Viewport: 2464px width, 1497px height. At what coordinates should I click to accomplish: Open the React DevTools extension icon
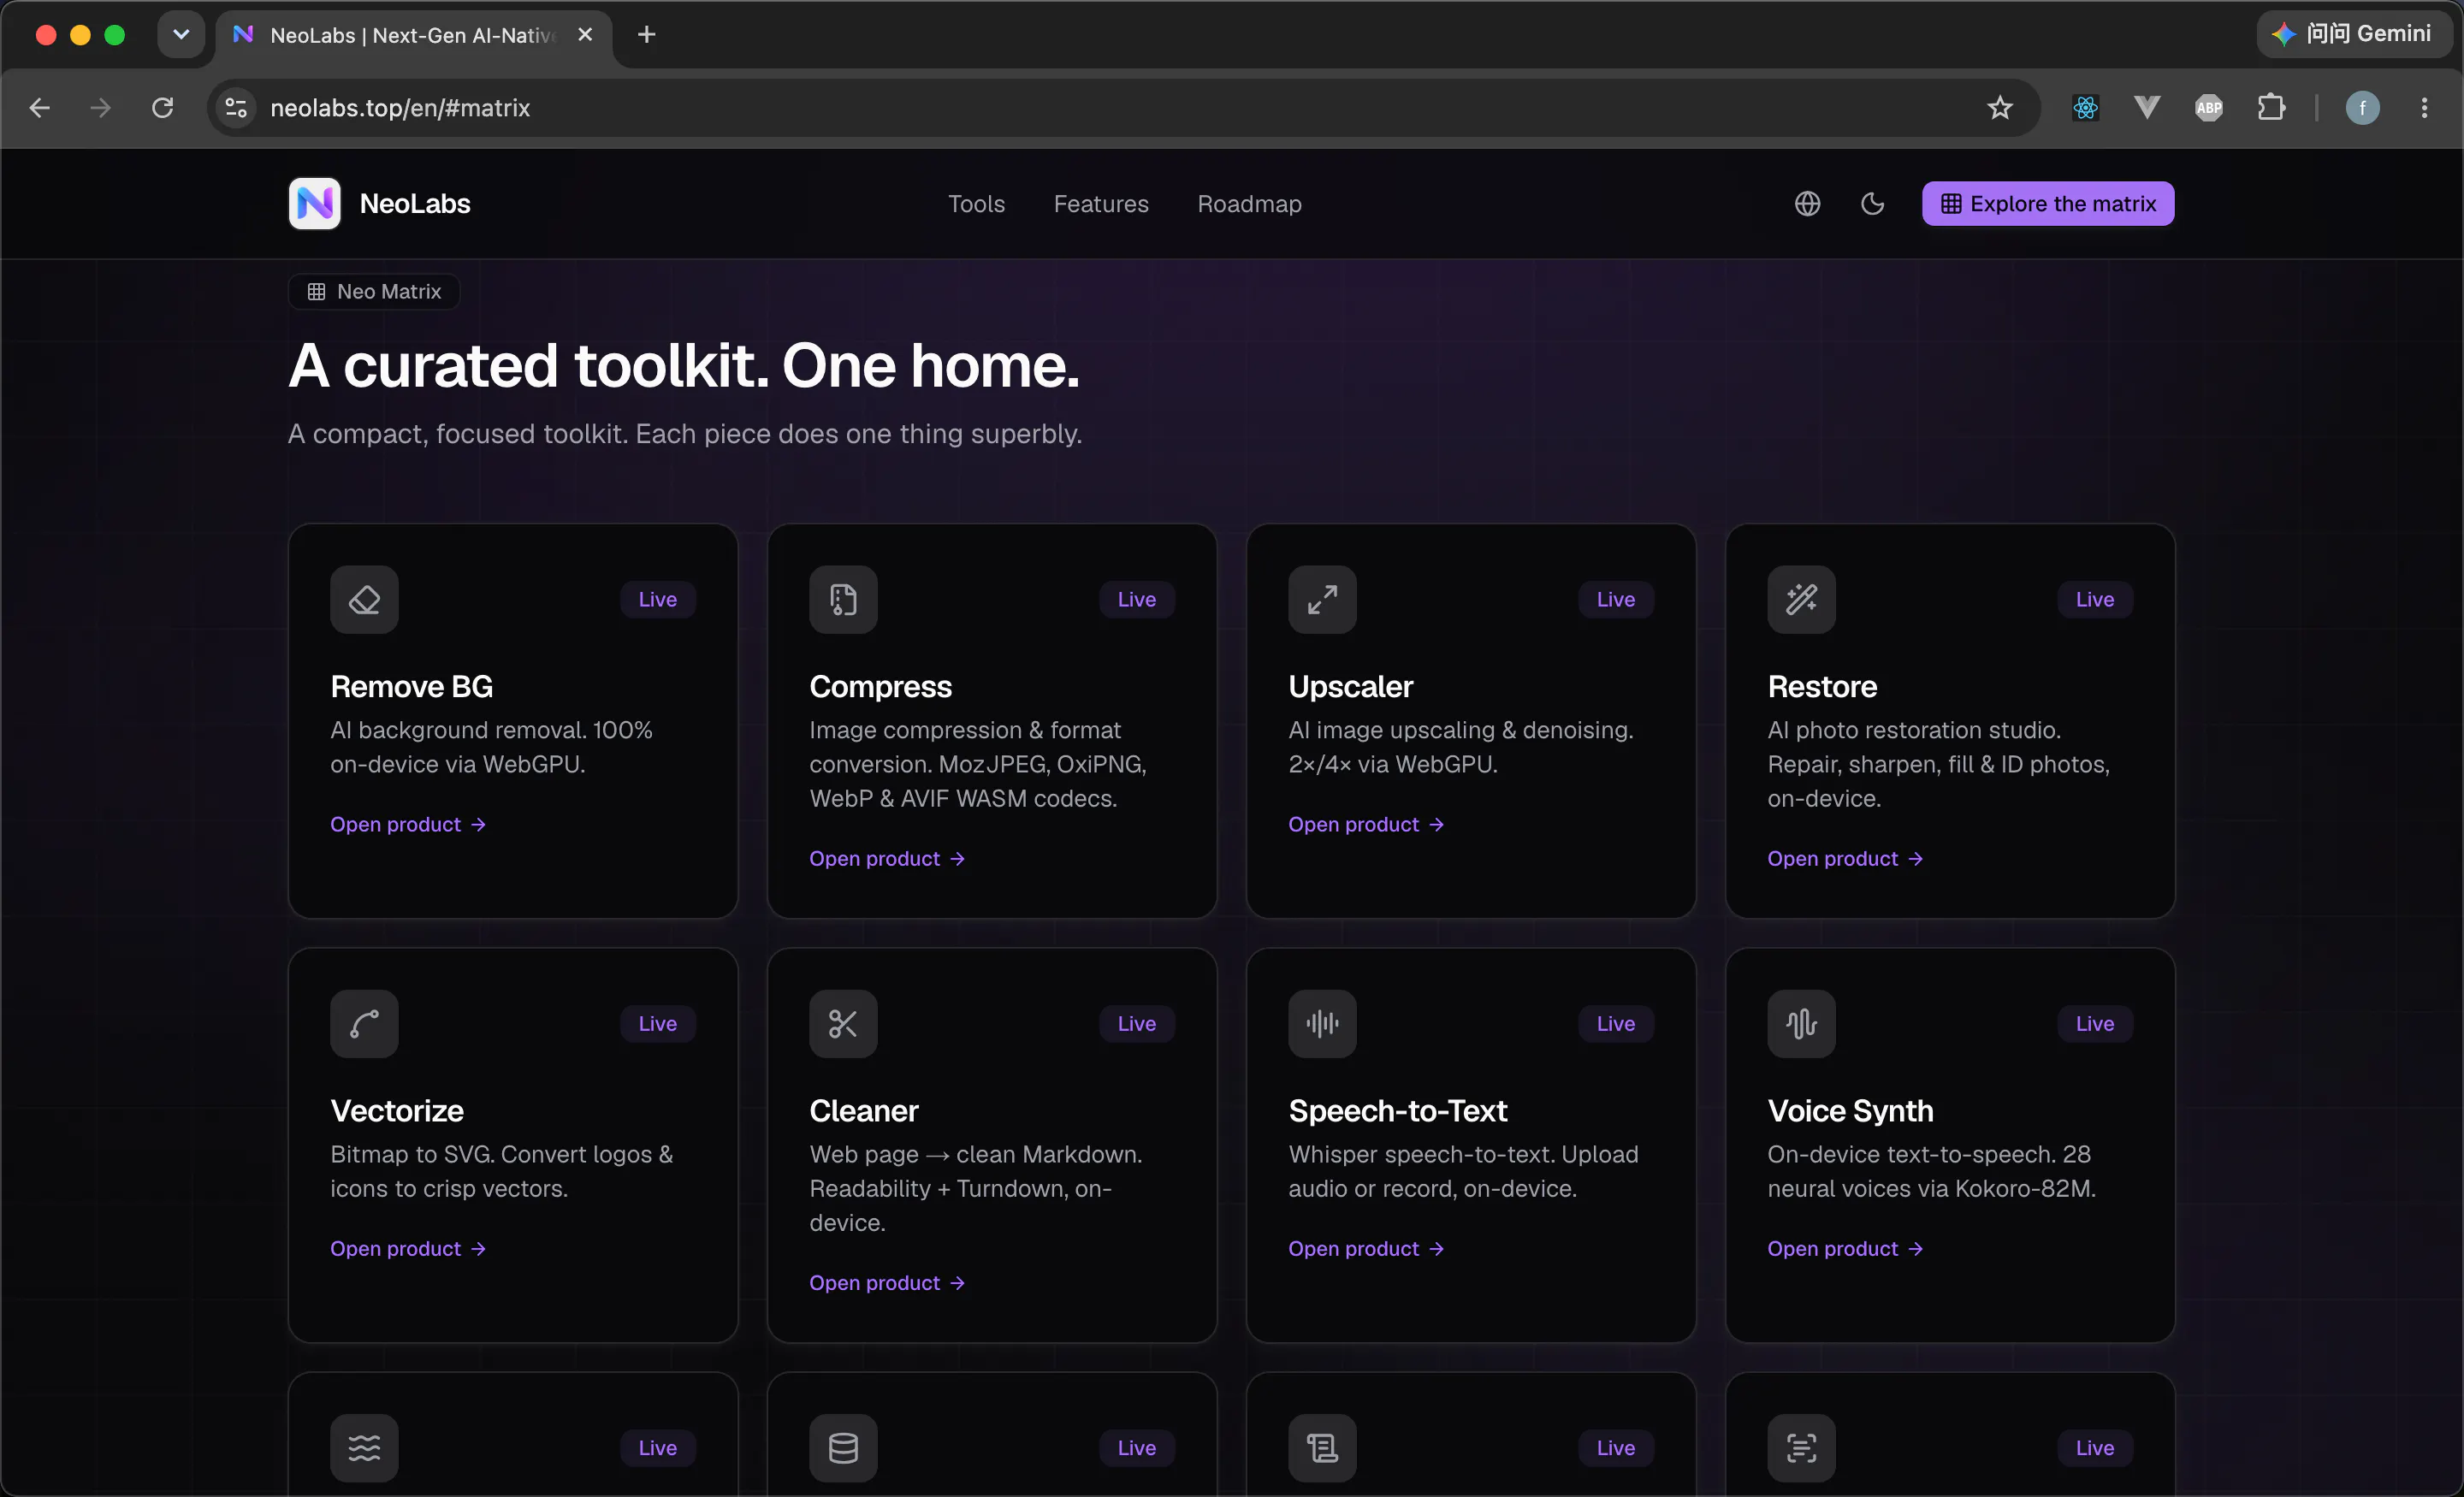click(x=2085, y=108)
